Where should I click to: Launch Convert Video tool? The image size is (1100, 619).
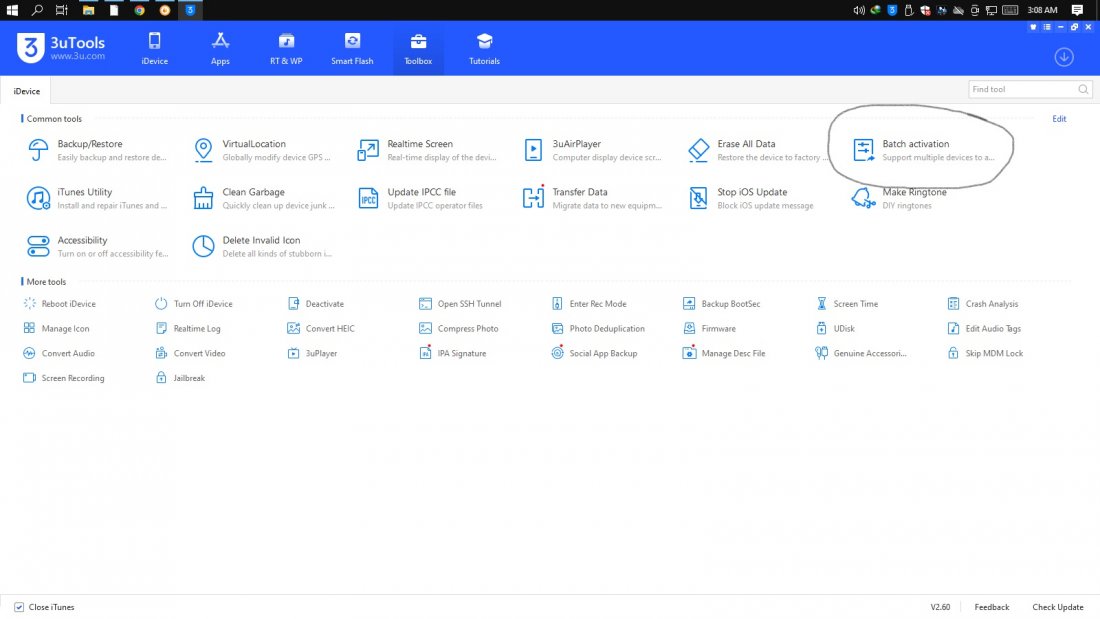[190, 353]
